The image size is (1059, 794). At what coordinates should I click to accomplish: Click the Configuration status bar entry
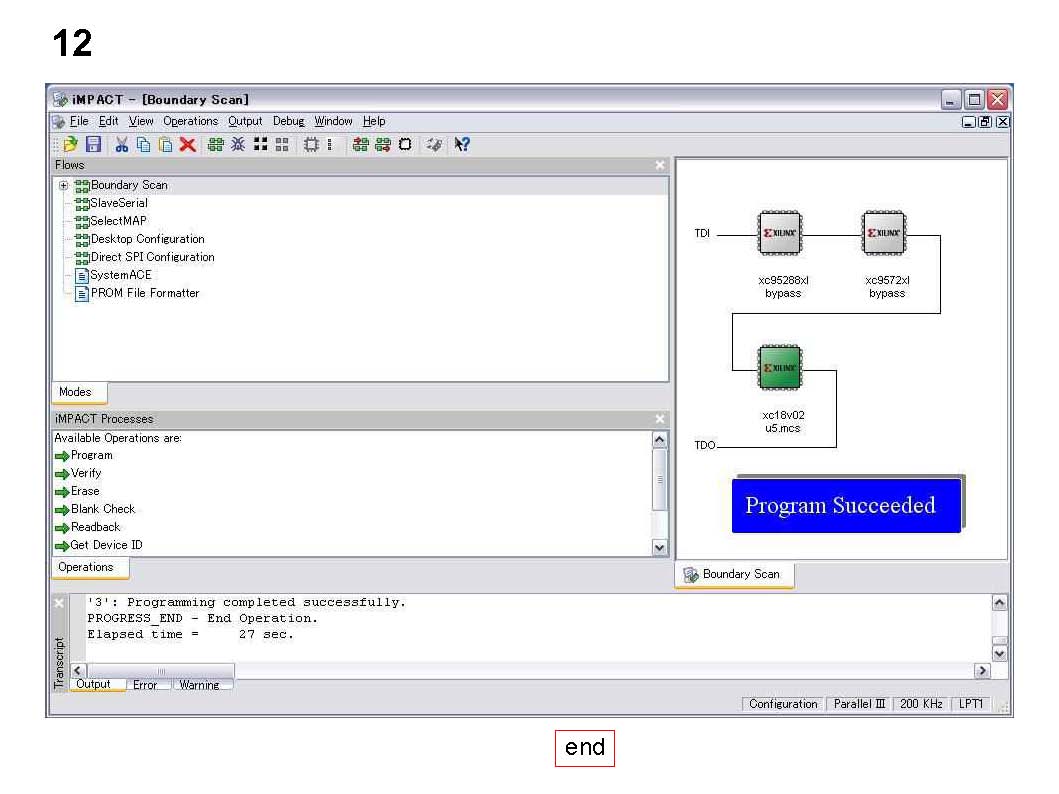pos(783,704)
